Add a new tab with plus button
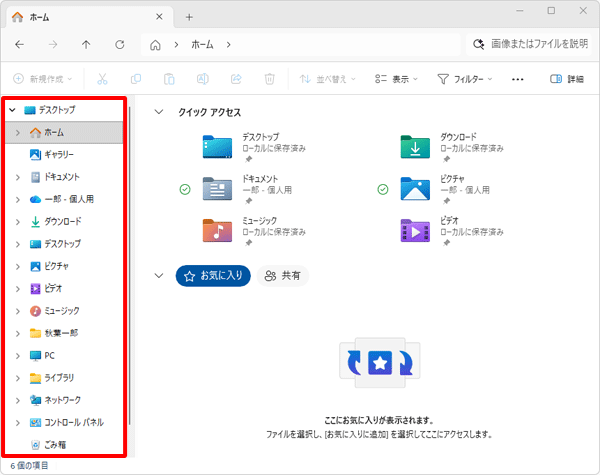This screenshot has height=475, width=600. [189, 17]
